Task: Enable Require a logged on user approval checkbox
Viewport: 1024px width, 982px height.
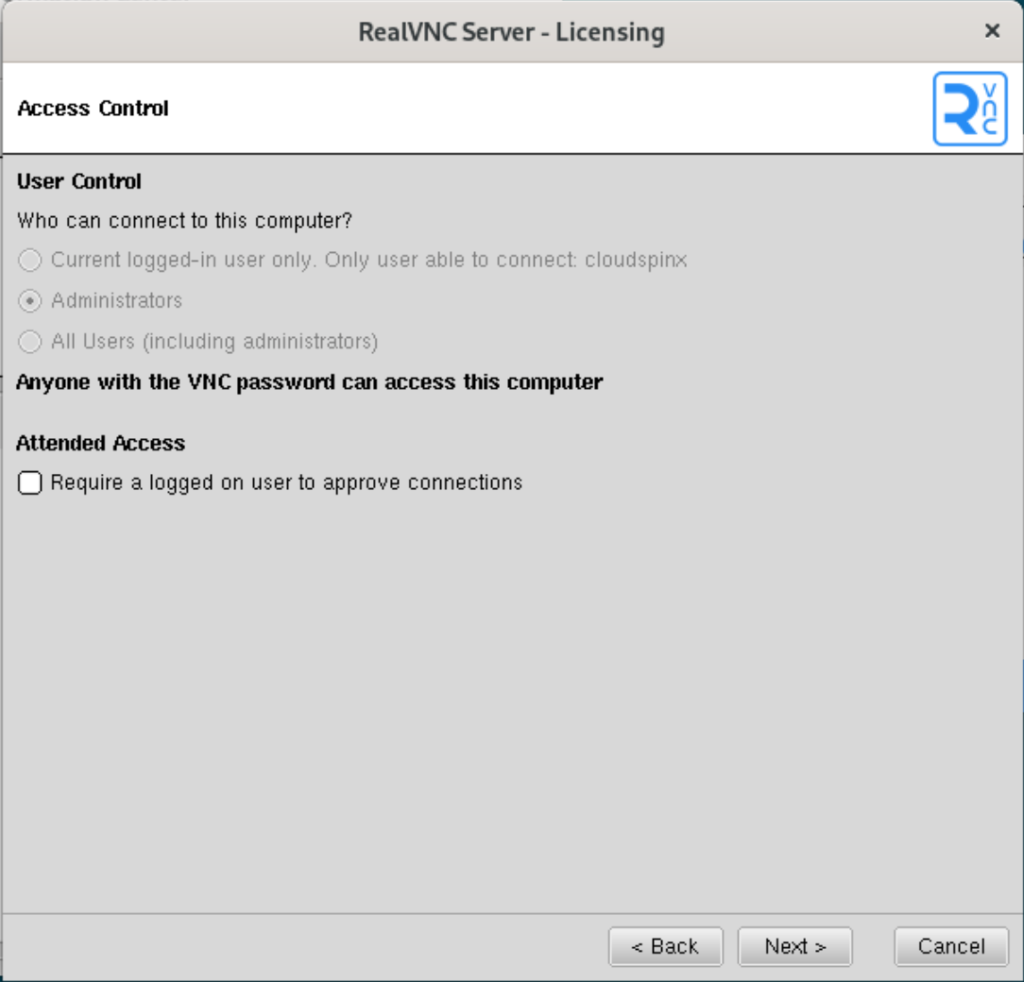Action: point(30,482)
